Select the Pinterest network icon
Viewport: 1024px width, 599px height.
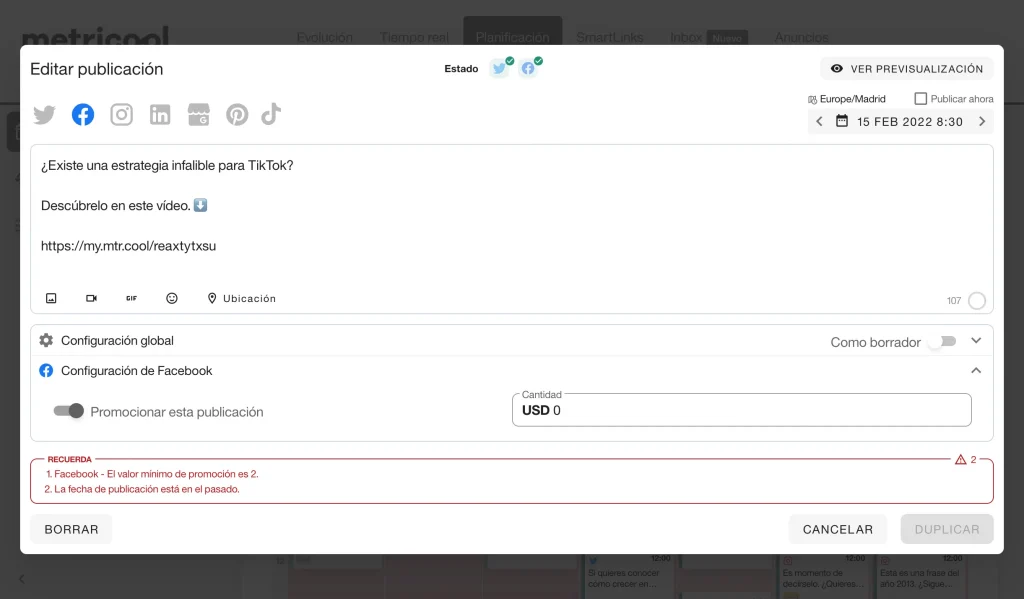(236, 115)
